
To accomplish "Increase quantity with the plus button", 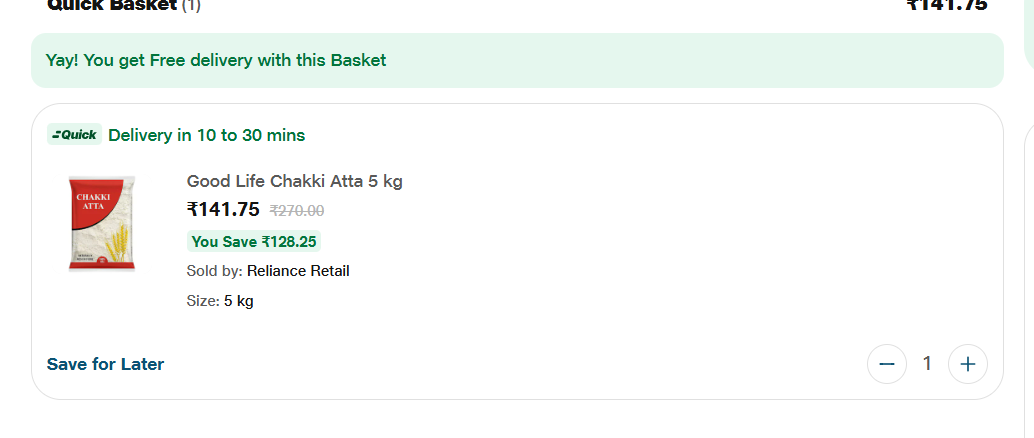I will click(x=967, y=364).
